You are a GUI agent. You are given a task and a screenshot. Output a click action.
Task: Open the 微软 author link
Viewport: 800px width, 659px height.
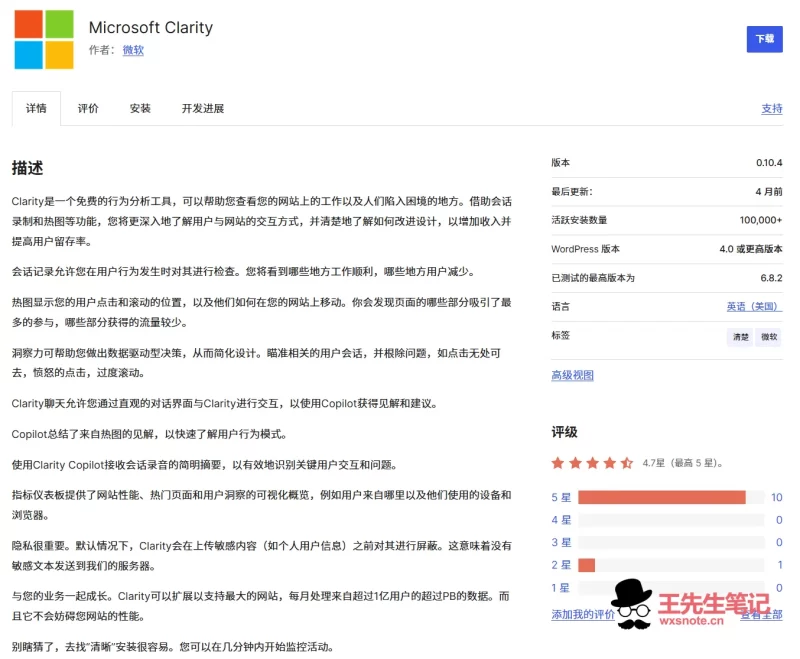[133, 50]
